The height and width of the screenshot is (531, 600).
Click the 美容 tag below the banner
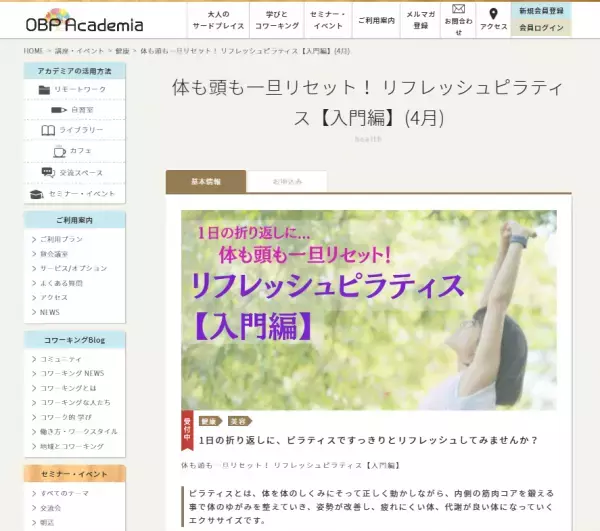click(240, 421)
